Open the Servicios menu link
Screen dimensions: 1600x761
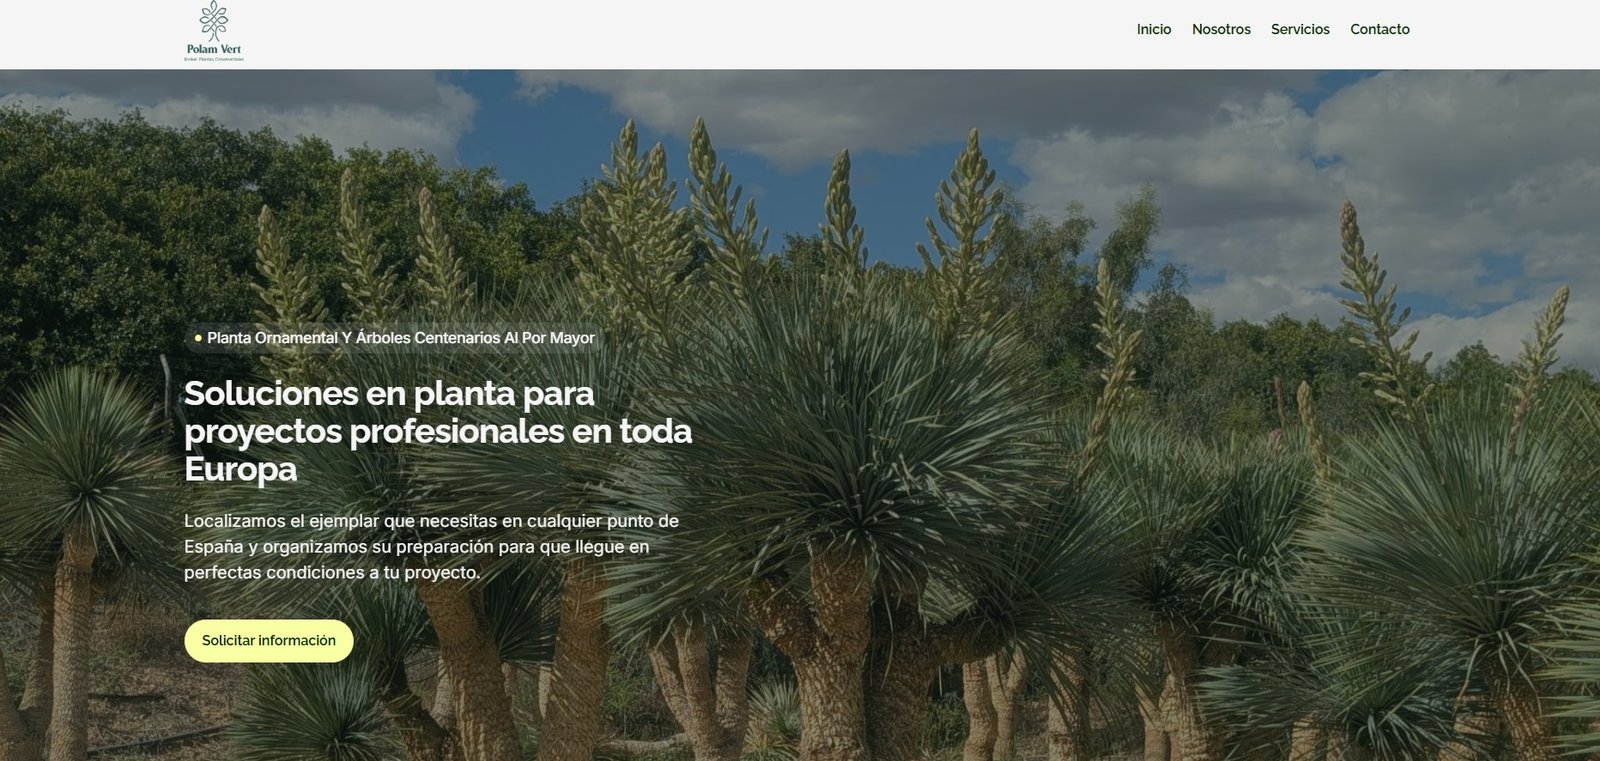(1300, 29)
